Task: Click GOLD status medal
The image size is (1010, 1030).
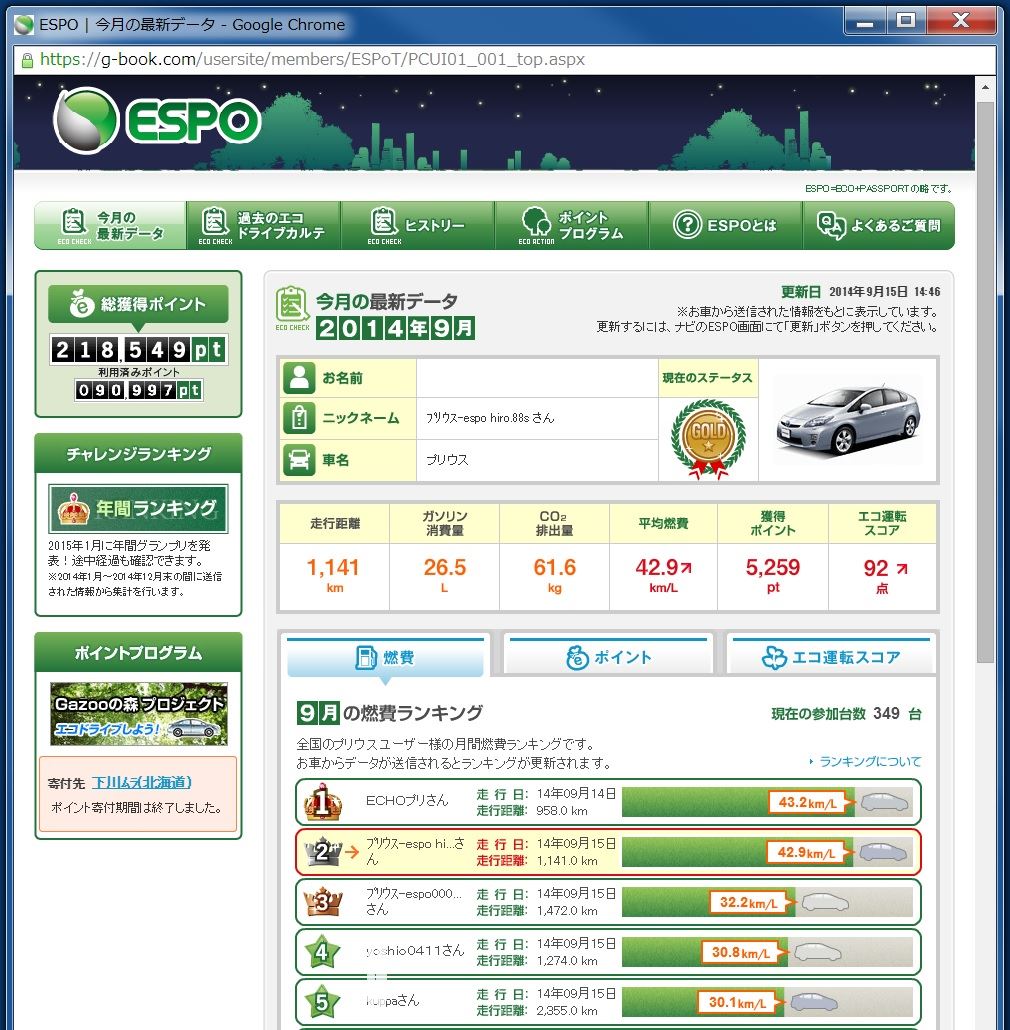Action: [x=709, y=439]
